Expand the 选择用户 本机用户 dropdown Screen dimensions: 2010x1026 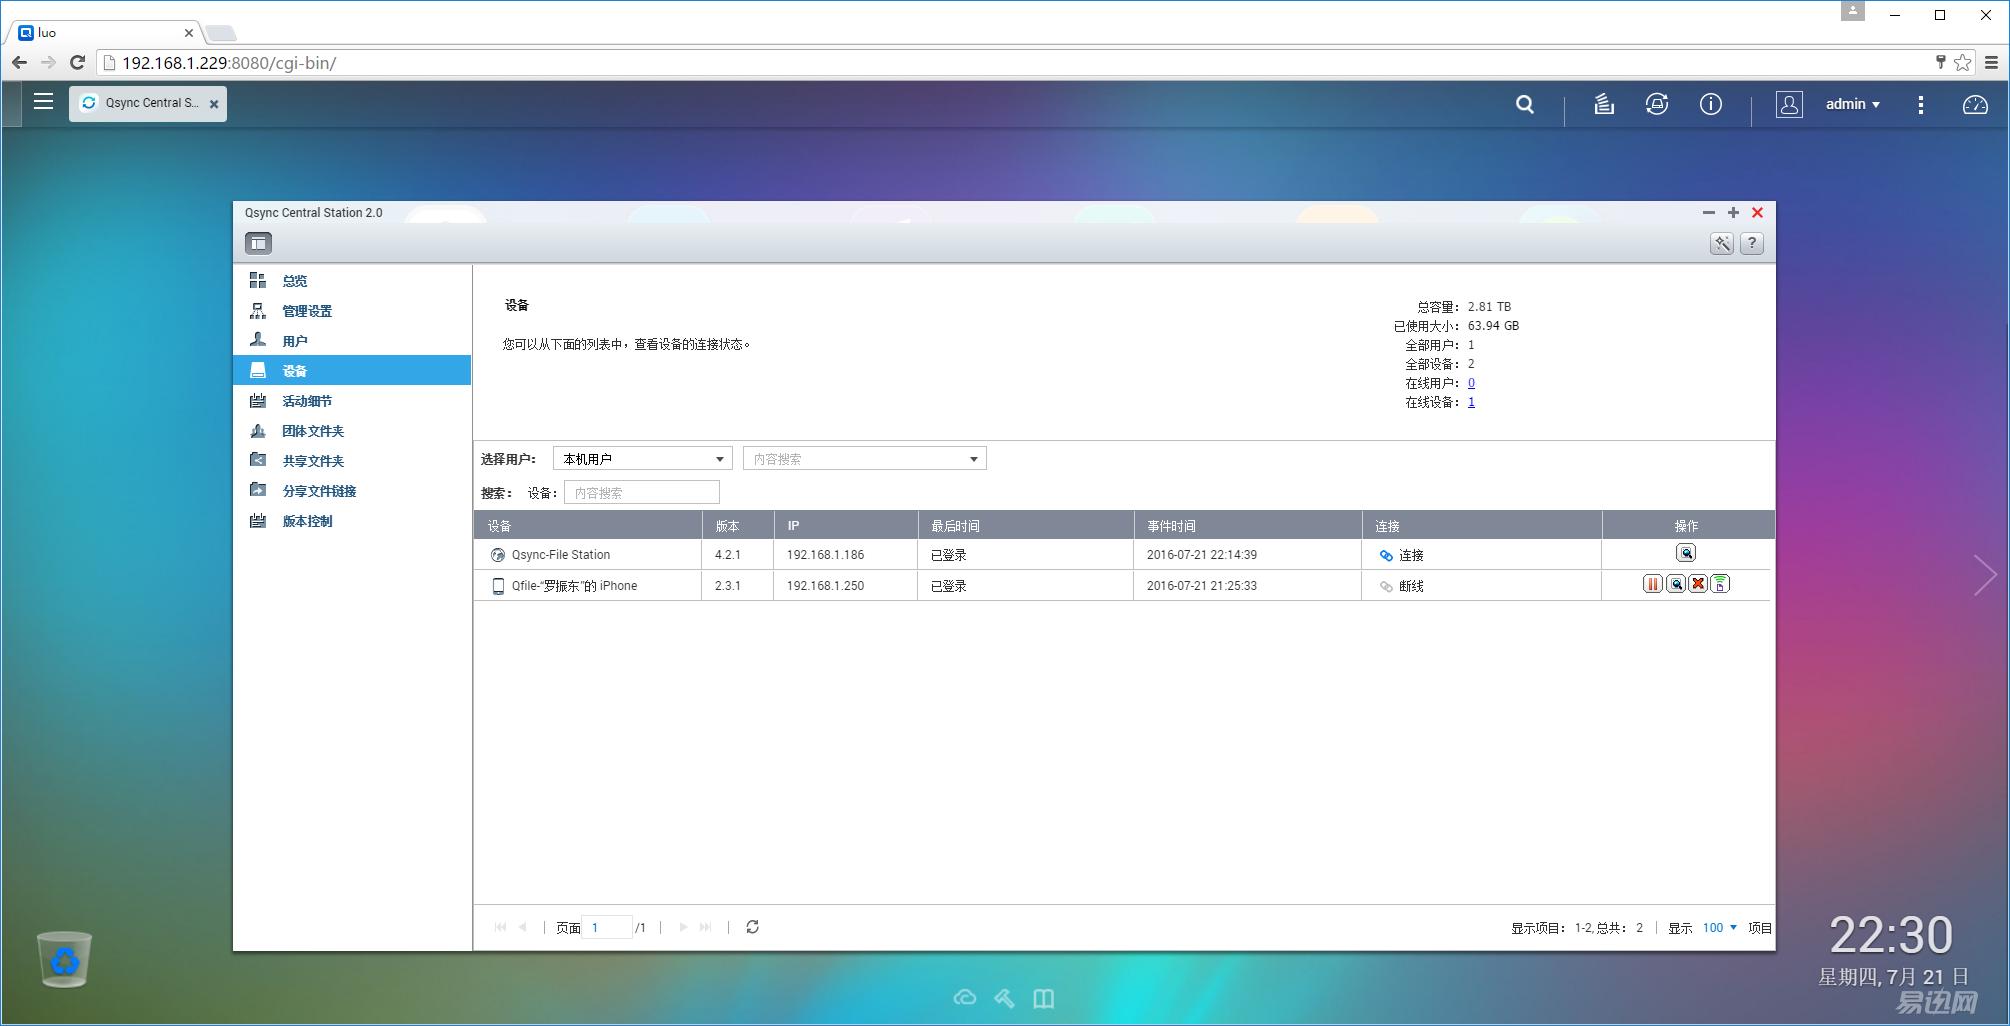point(642,459)
